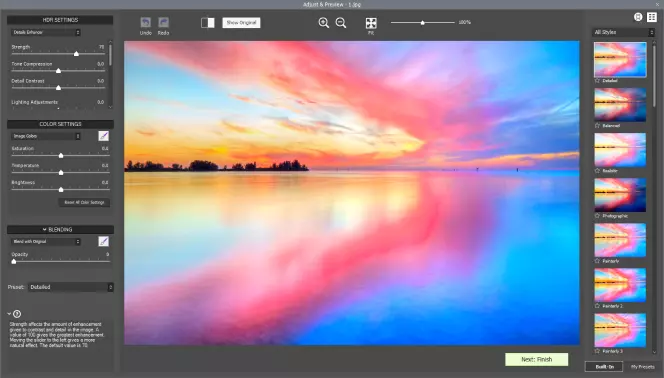This screenshot has height=378, width=664.
Task: Open the Details Enhancer method dropdown
Action: [x=46, y=32]
